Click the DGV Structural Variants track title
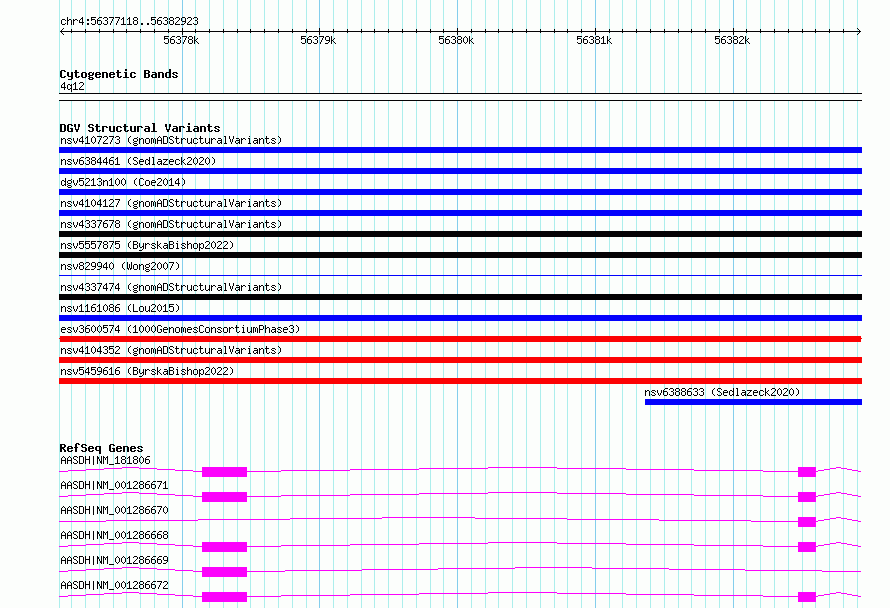 pos(140,128)
